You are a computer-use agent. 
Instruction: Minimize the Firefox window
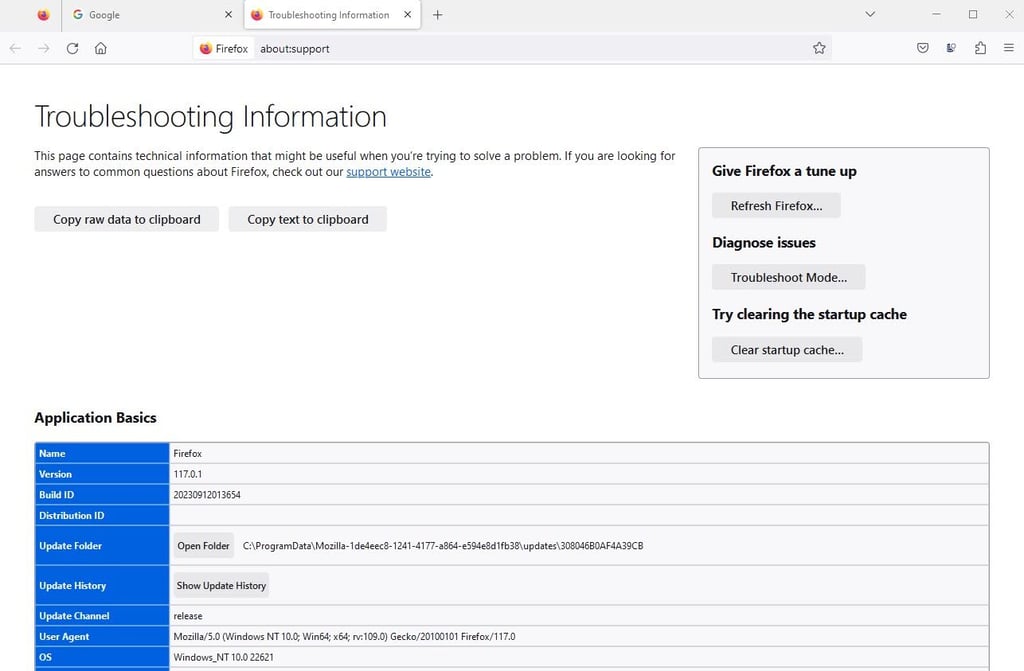pyautogui.click(x=936, y=14)
